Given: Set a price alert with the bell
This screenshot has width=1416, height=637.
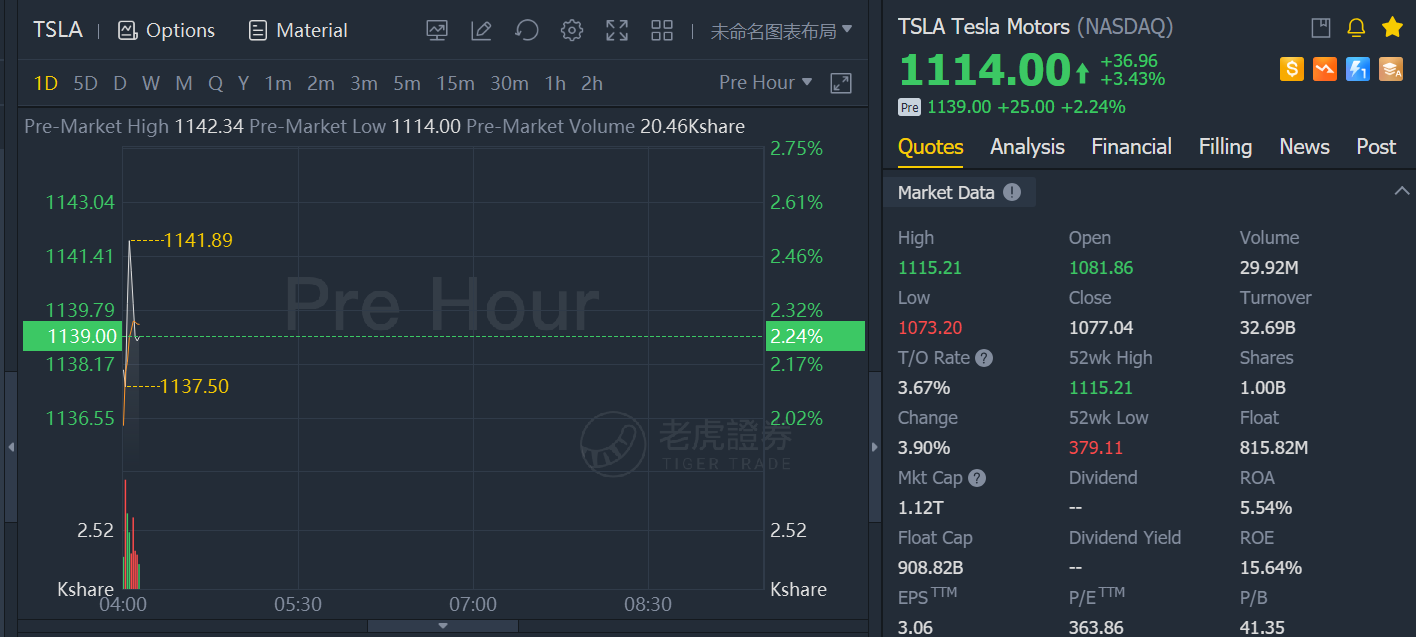Looking at the screenshot, I should pyautogui.click(x=1356, y=27).
